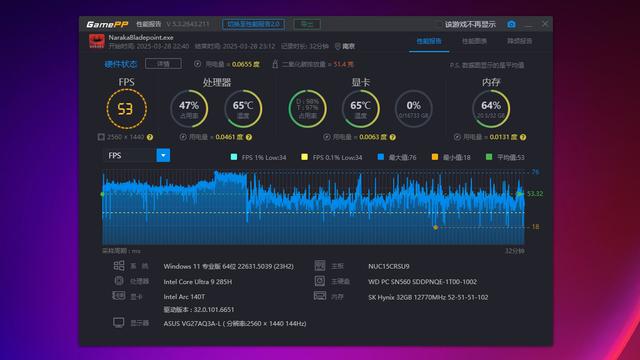This screenshot has height=360, width=640.
Task: Click the graphics card 65℃ temperature gauge
Action: point(360,109)
